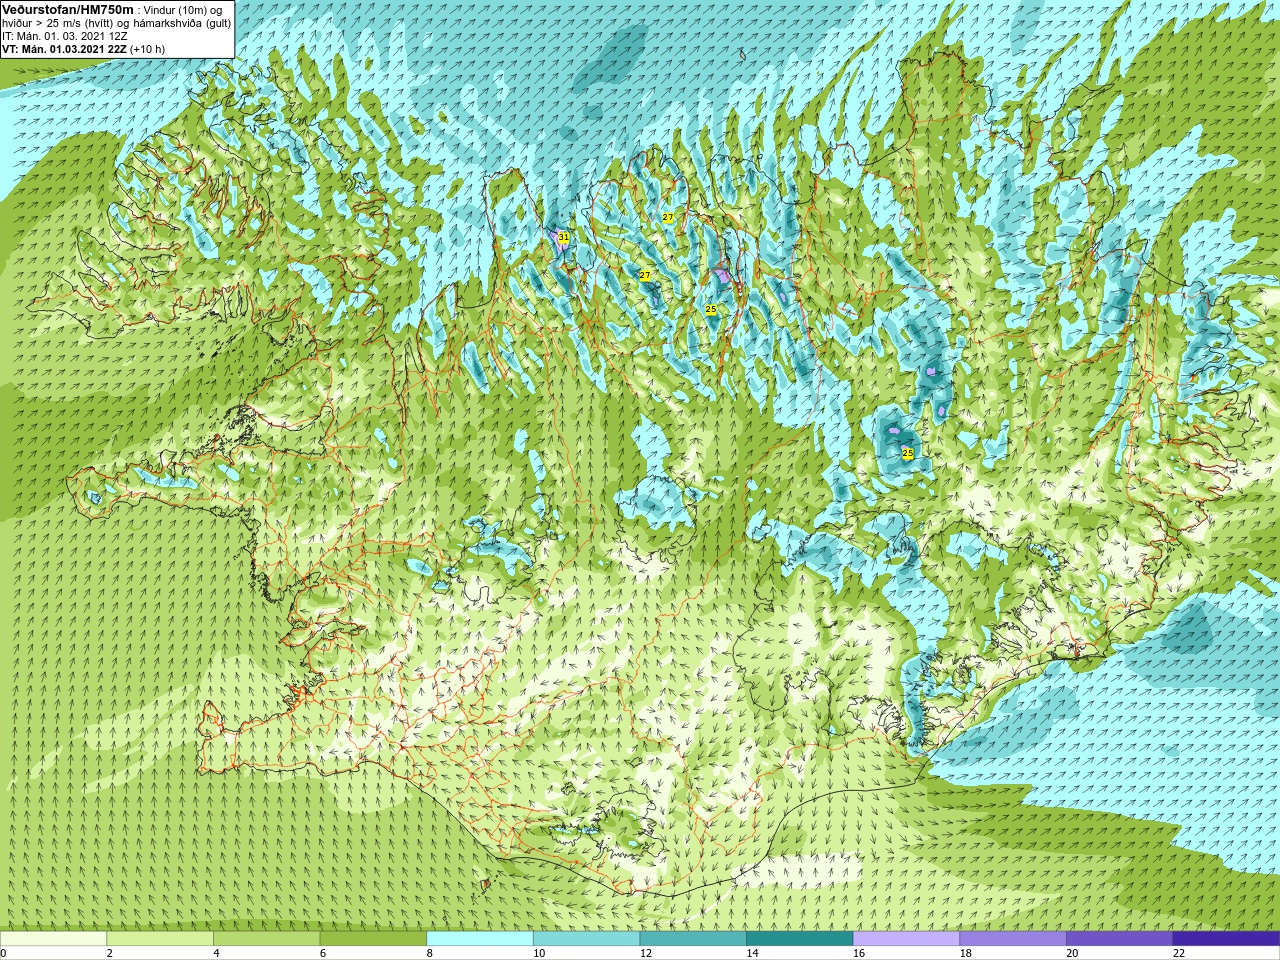Click the legend scale number 8
Image resolution: width=1280 pixels, height=960 pixels.
pos(430,953)
